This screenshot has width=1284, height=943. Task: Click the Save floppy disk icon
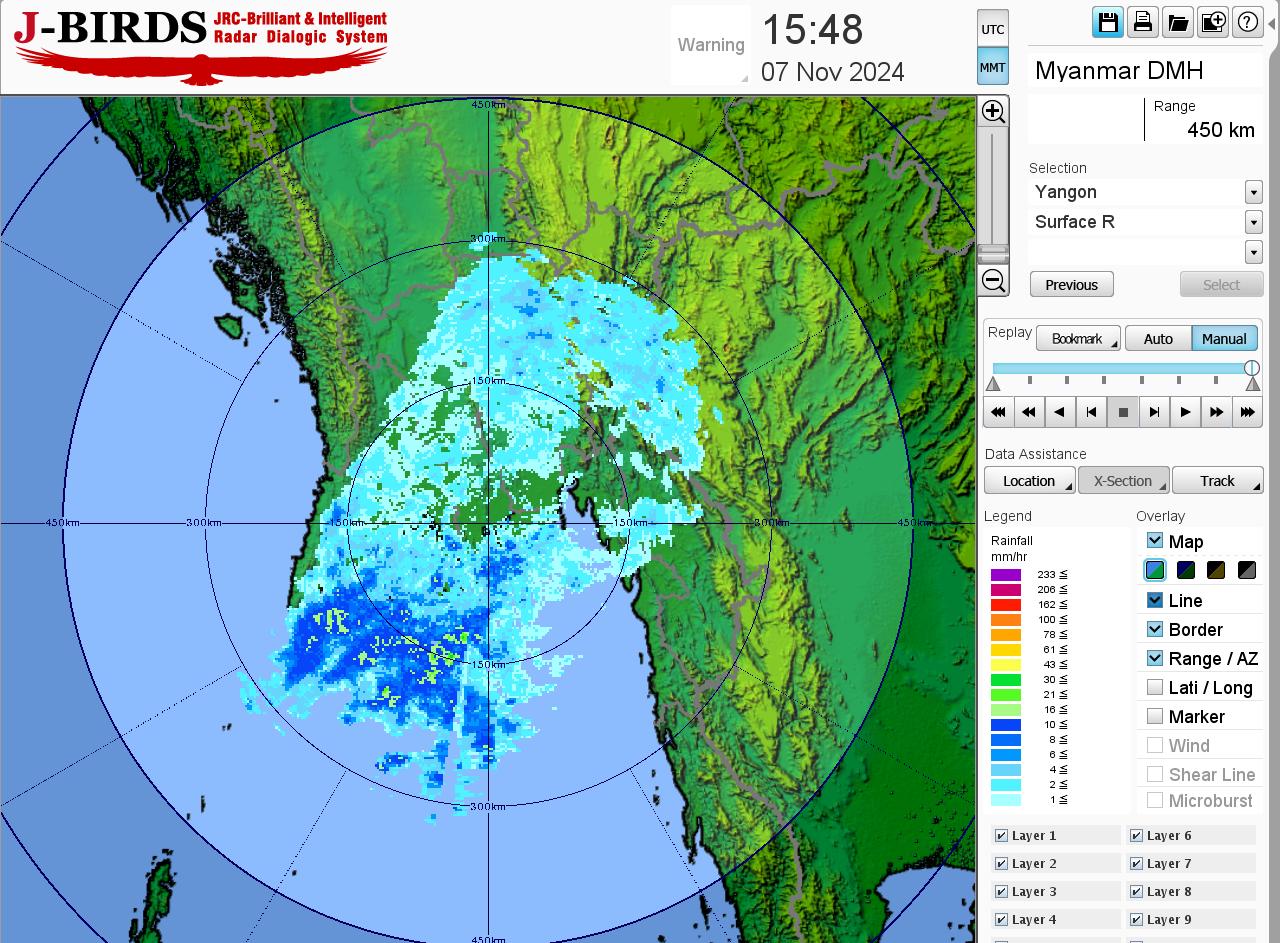(1108, 22)
